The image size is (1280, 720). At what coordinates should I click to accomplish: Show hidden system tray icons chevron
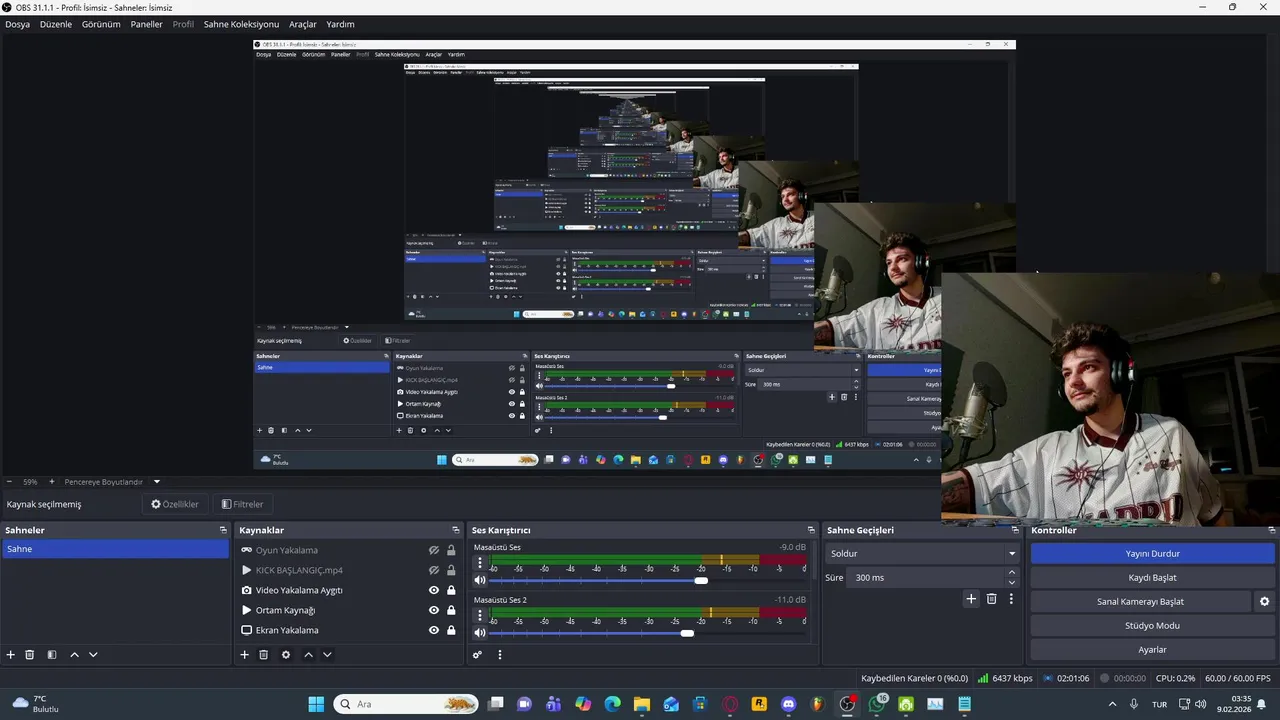click(1112, 704)
